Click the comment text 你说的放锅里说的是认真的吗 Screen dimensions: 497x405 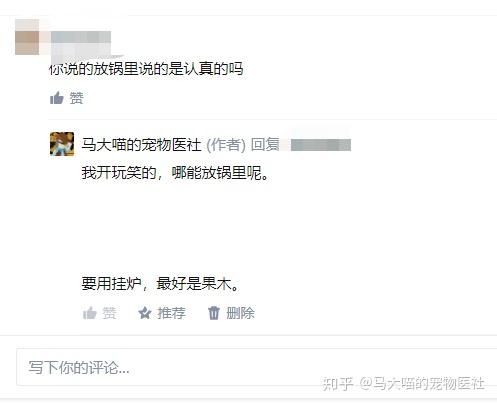(x=146, y=69)
